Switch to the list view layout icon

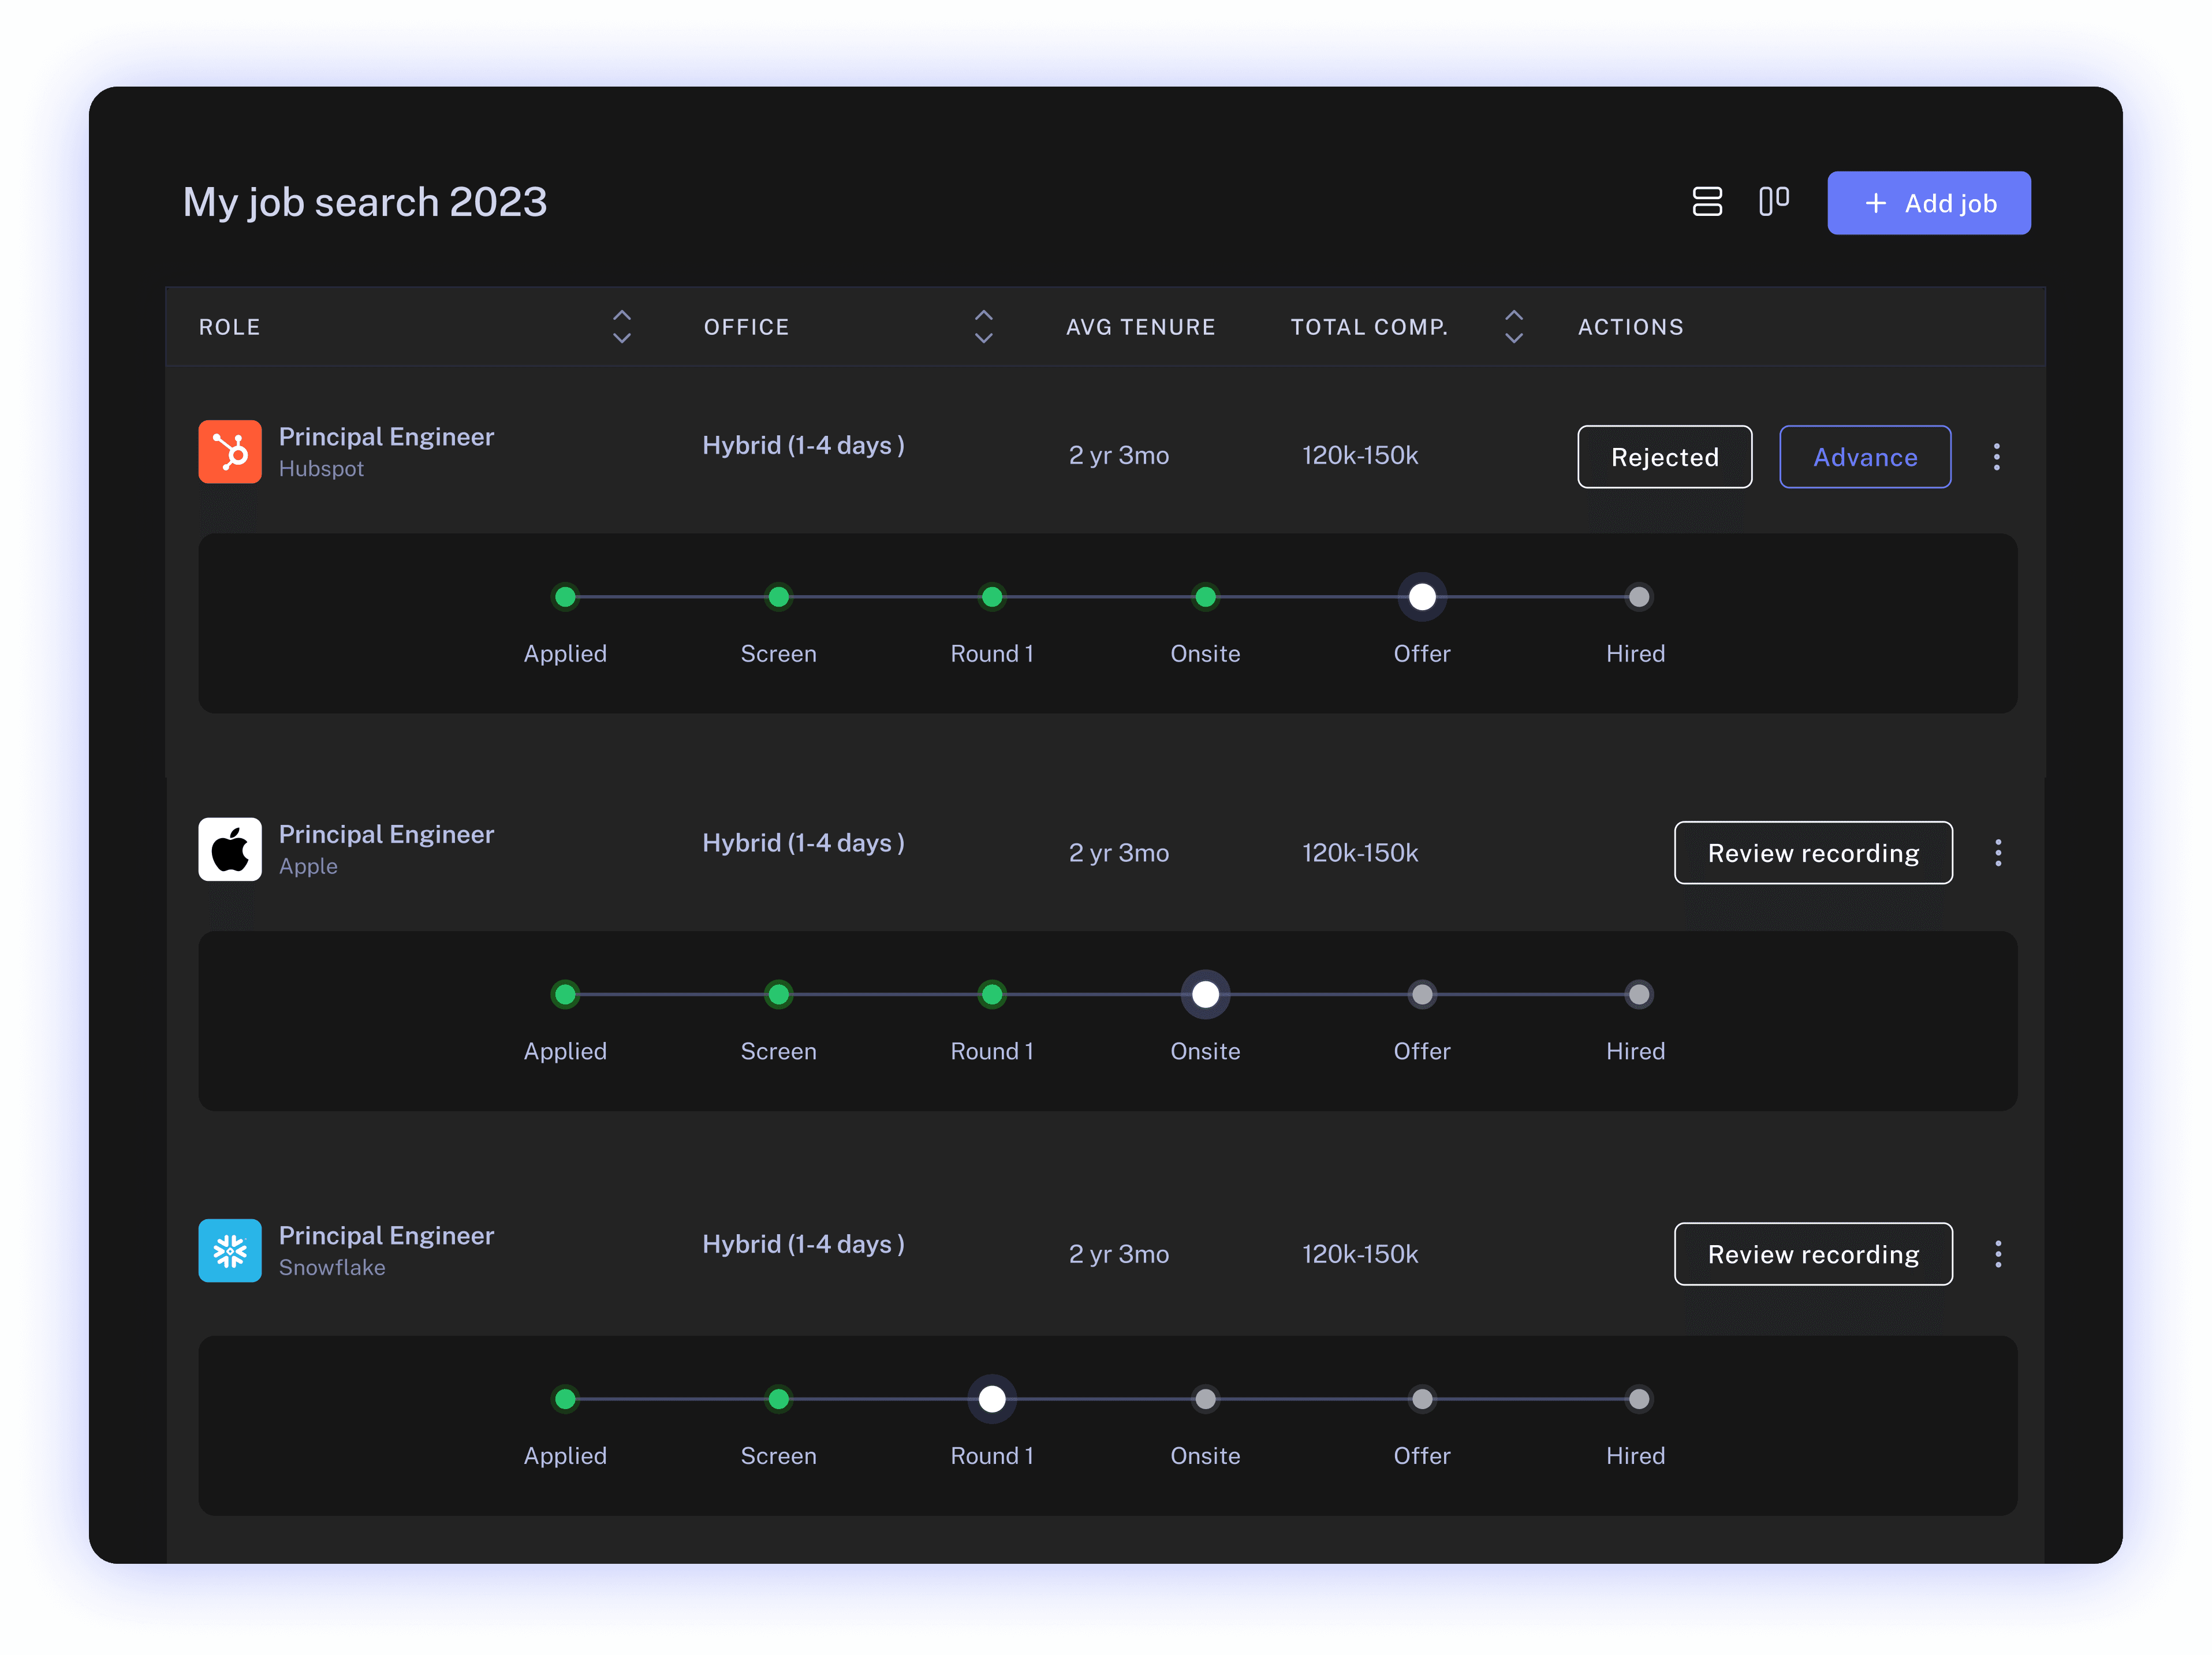click(x=1706, y=202)
